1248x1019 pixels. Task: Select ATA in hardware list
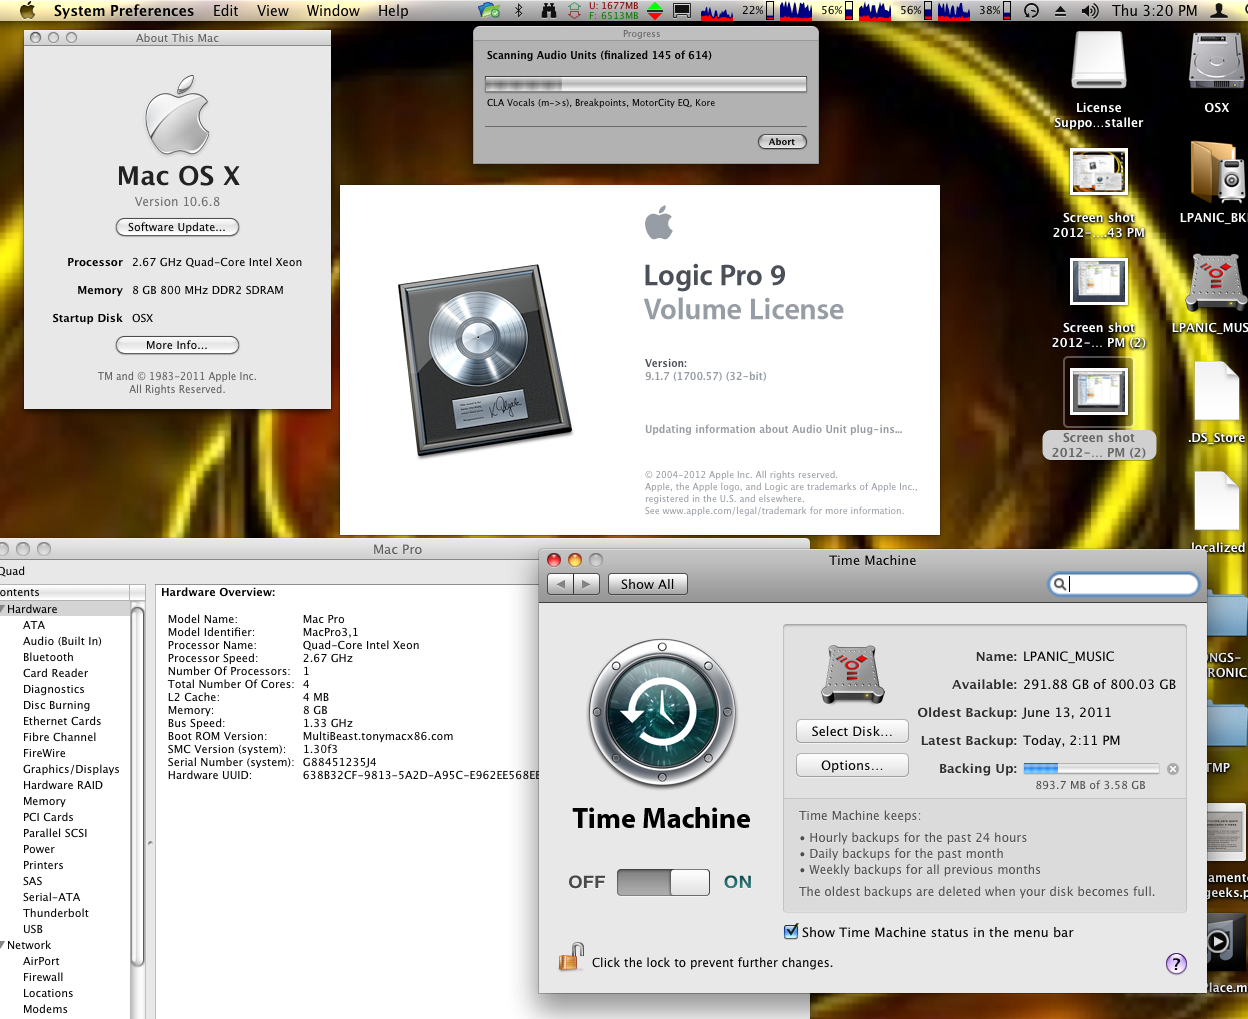34,625
